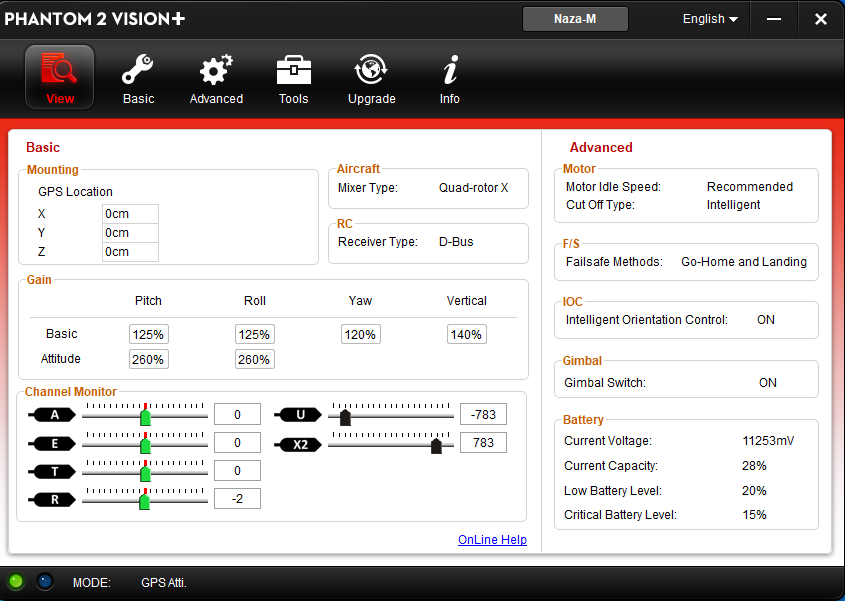Open the OnLine Help link
The width and height of the screenshot is (845, 601).
(x=492, y=540)
